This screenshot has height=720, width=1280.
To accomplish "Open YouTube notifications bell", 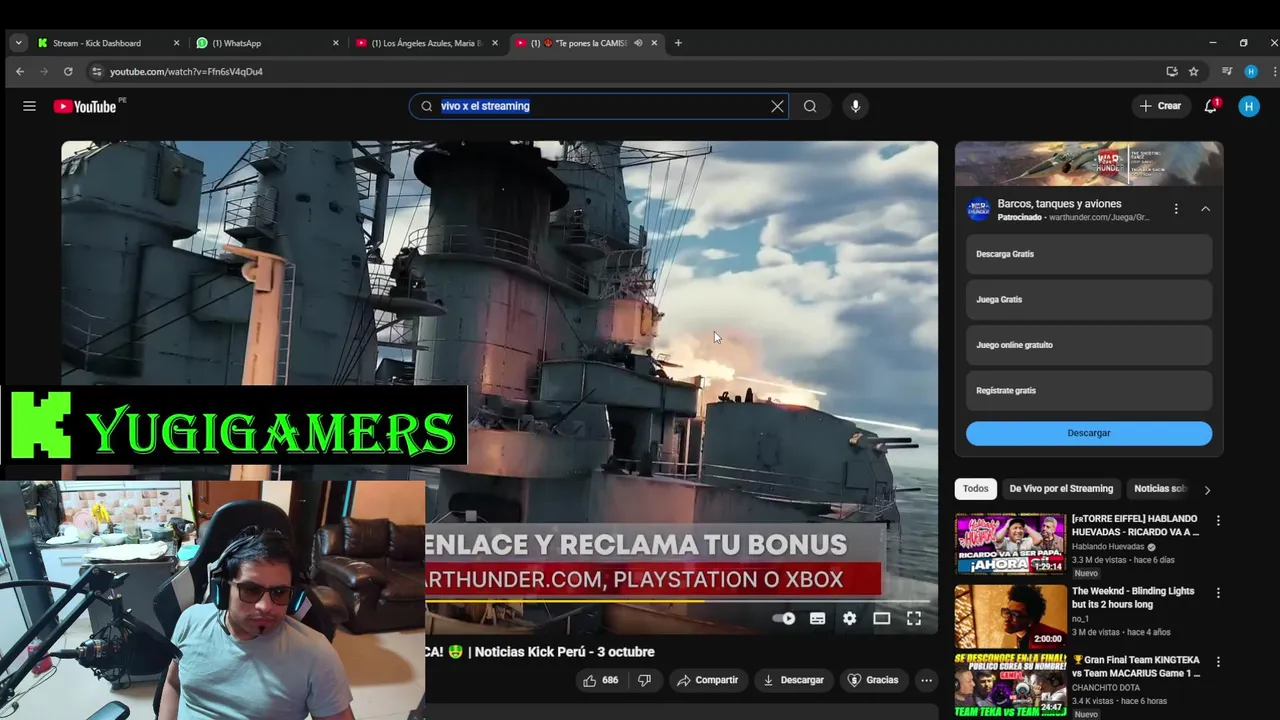I will [x=1210, y=106].
